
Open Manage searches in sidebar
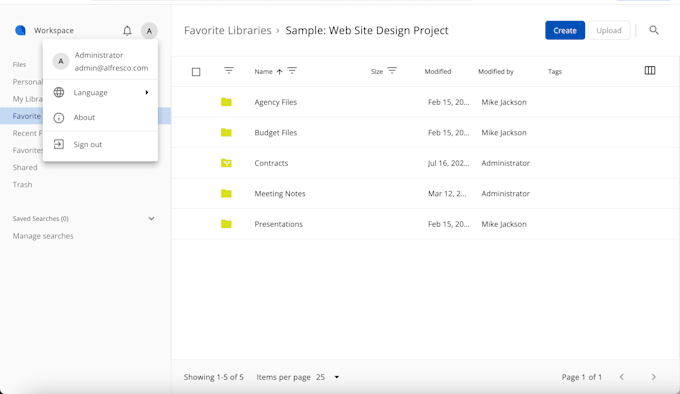coord(43,236)
